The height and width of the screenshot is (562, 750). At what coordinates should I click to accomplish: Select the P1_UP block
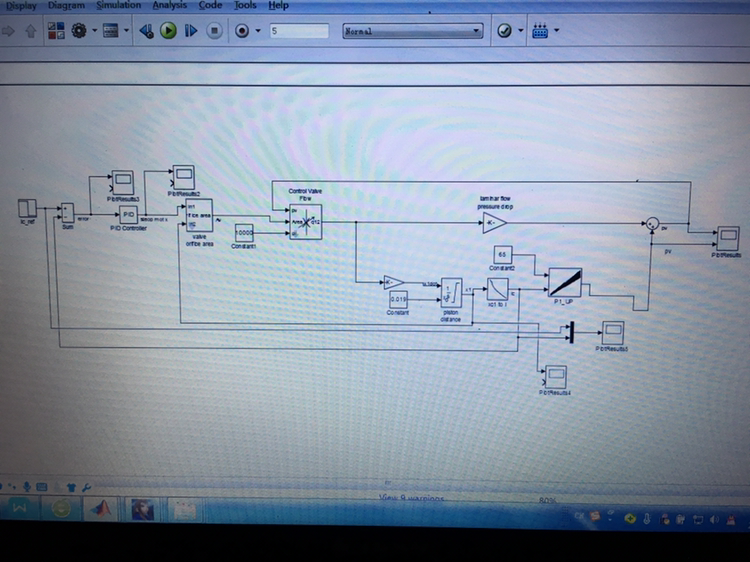[565, 283]
